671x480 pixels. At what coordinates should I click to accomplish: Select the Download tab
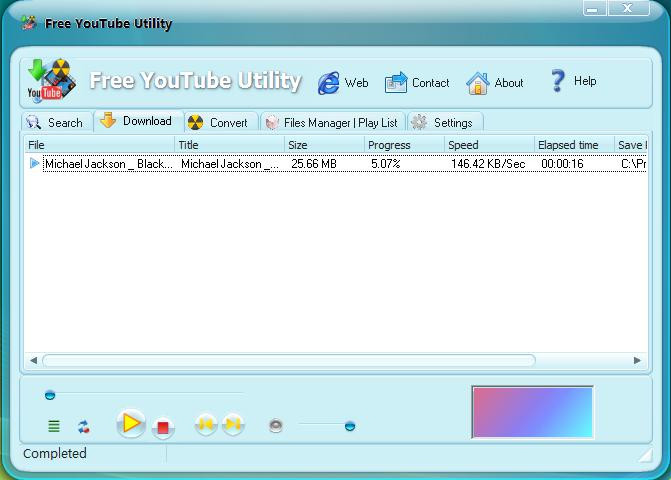[x=138, y=121]
